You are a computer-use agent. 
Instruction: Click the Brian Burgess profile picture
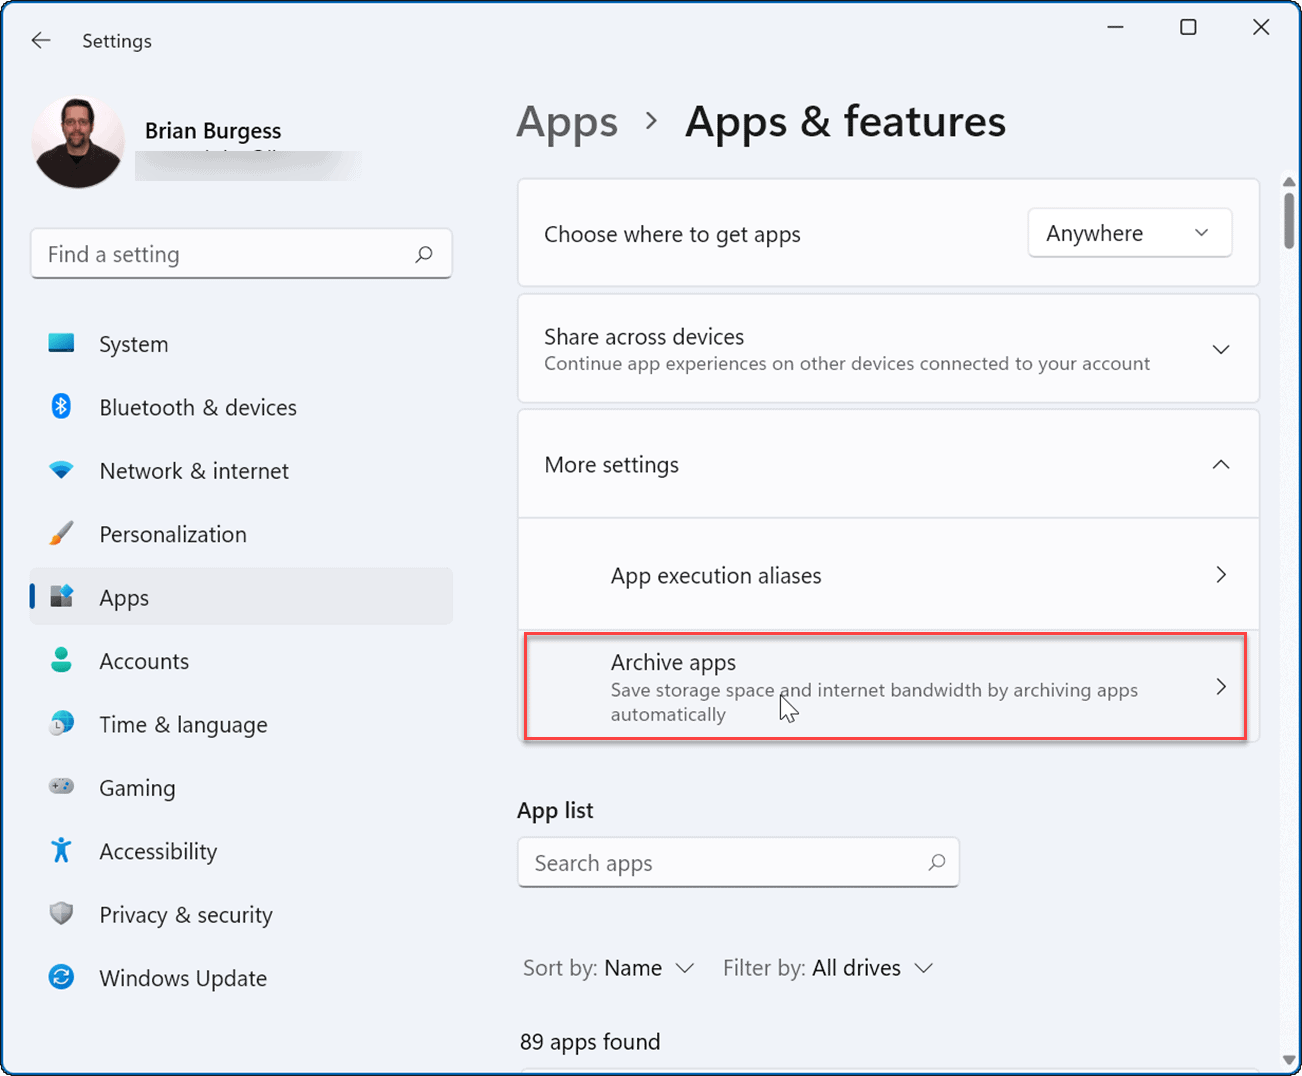click(x=77, y=141)
